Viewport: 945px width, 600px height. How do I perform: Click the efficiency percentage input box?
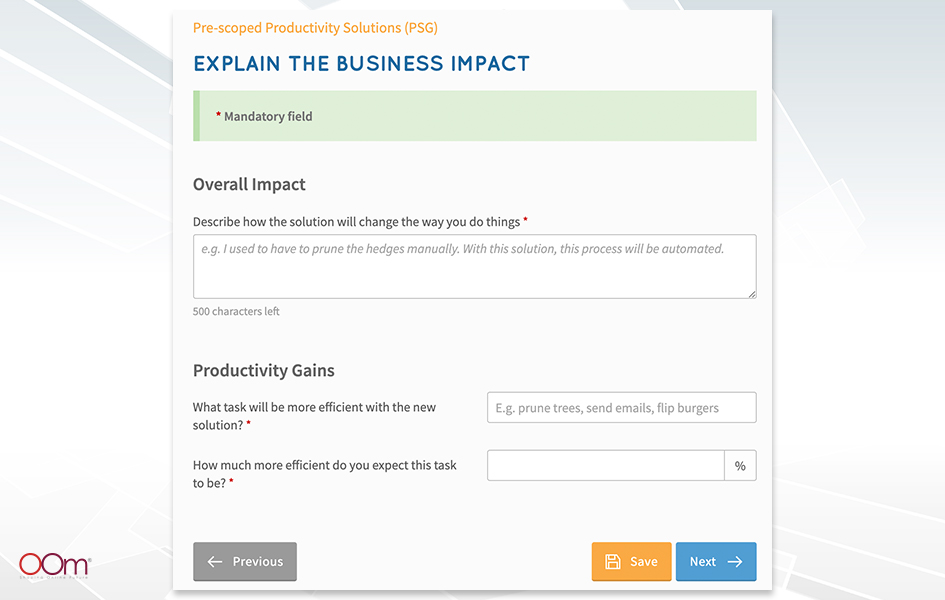606,466
